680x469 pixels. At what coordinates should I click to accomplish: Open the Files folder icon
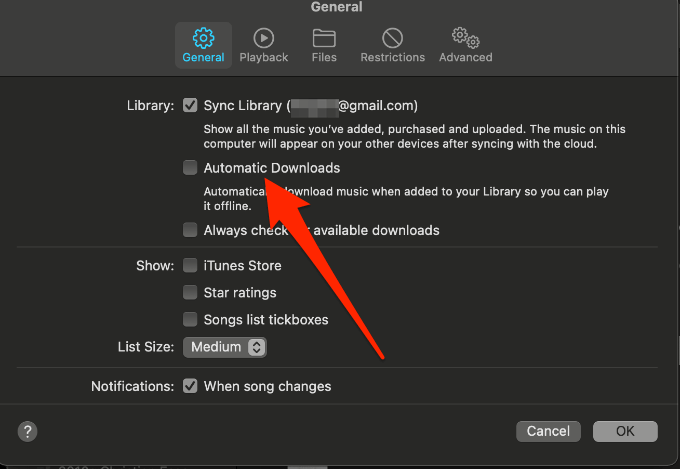[x=324, y=38]
